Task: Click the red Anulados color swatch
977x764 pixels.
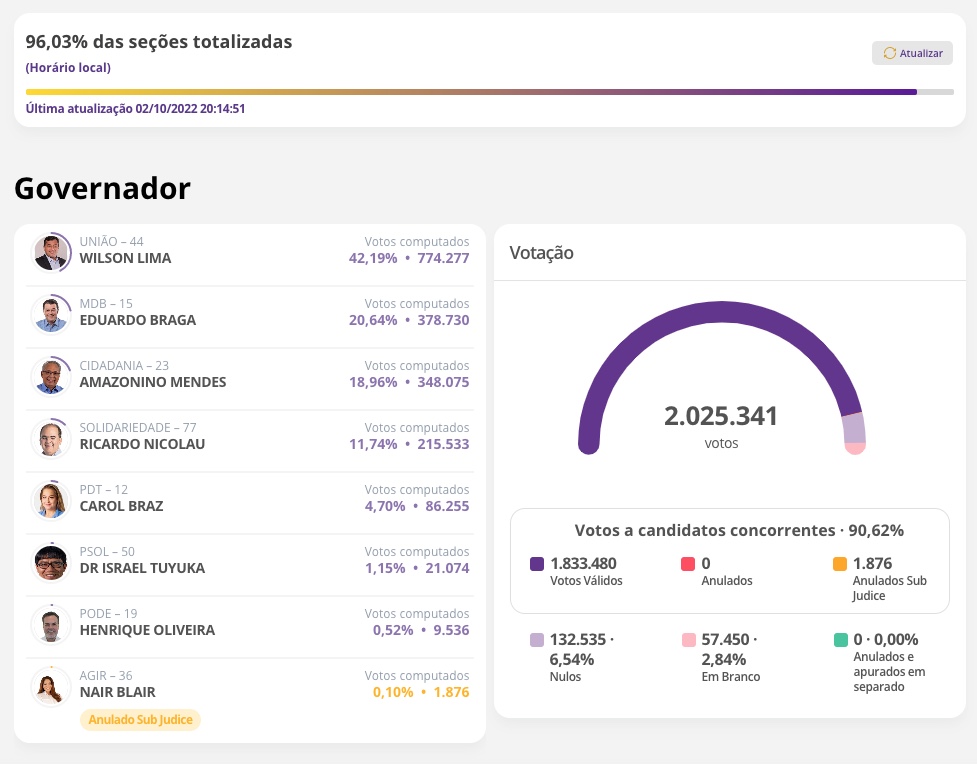Action: pos(688,564)
